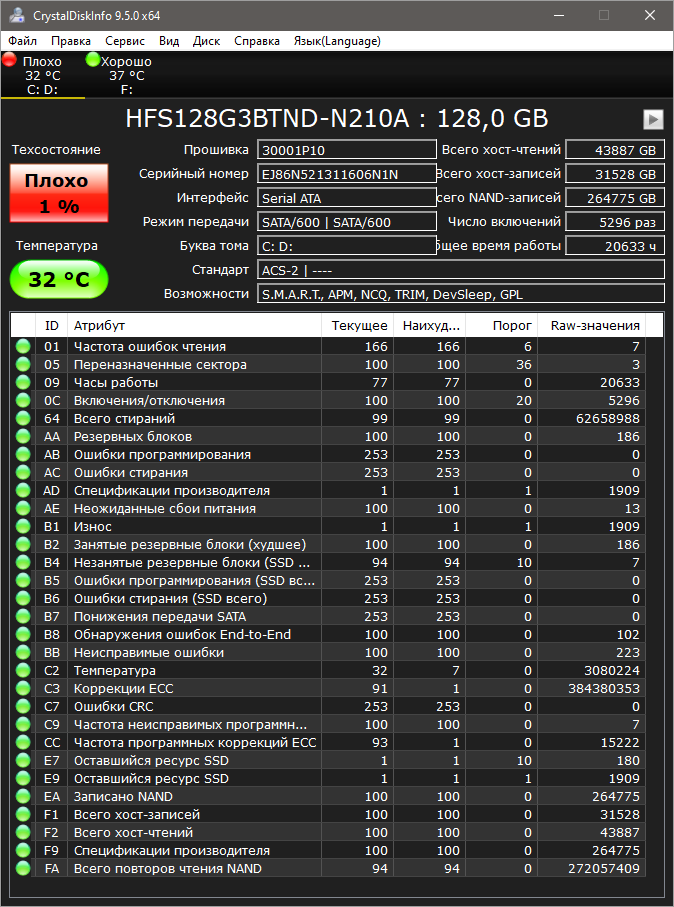The height and width of the screenshot is (907, 674).
Task: Click the red Плохо 1 % health status
Action: click(x=59, y=193)
